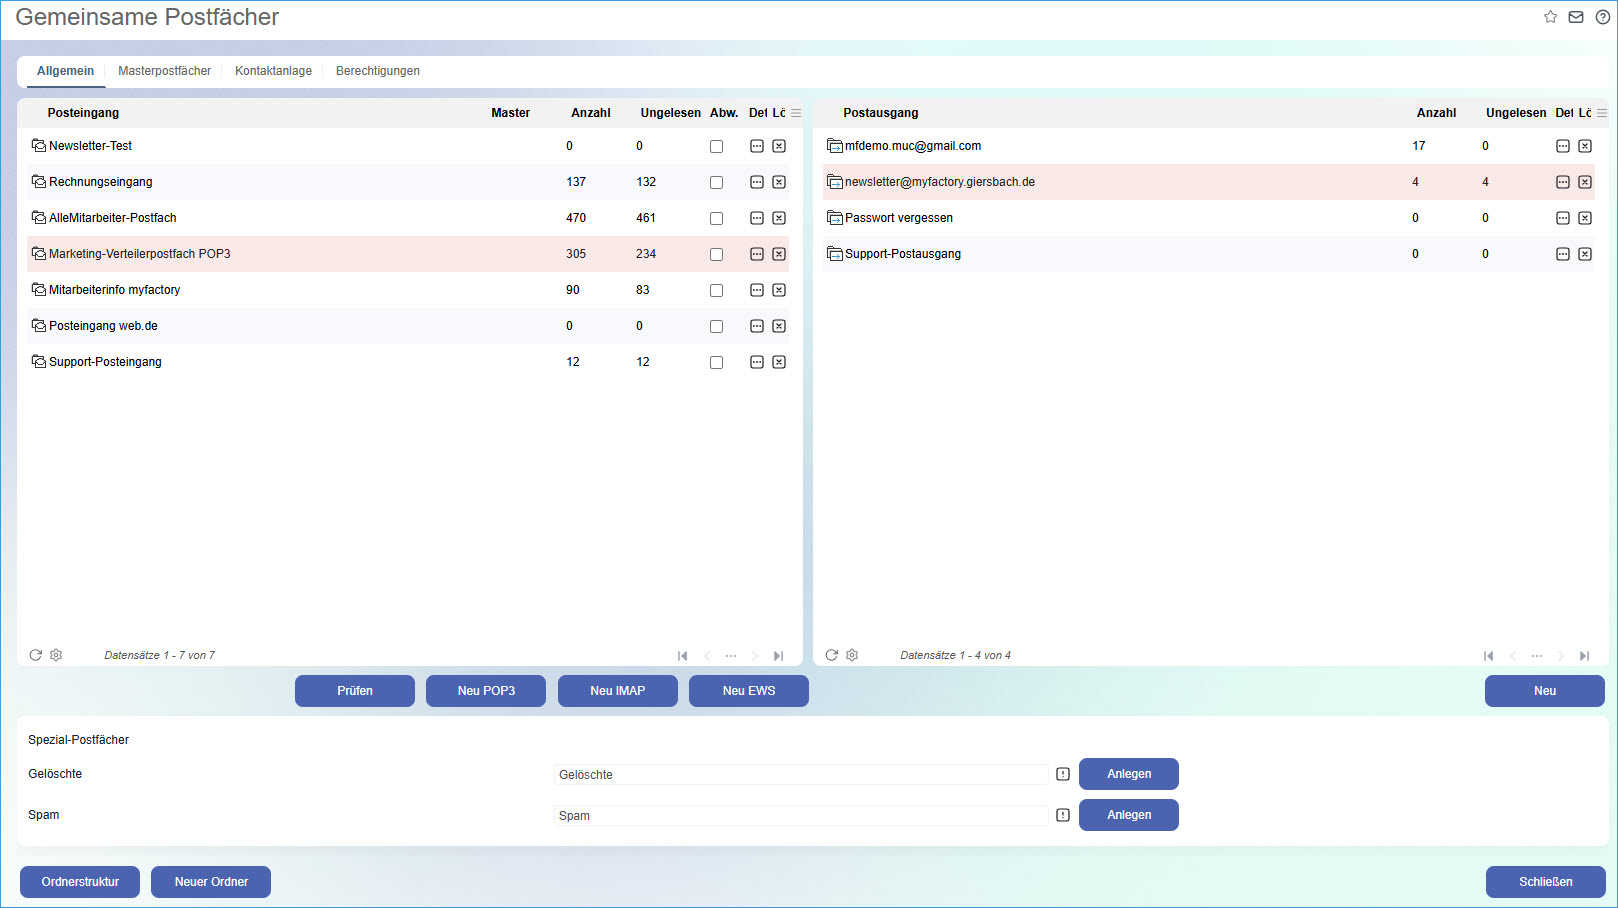Open Posteingang column menu icon
The image size is (1618, 908).
click(x=796, y=113)
